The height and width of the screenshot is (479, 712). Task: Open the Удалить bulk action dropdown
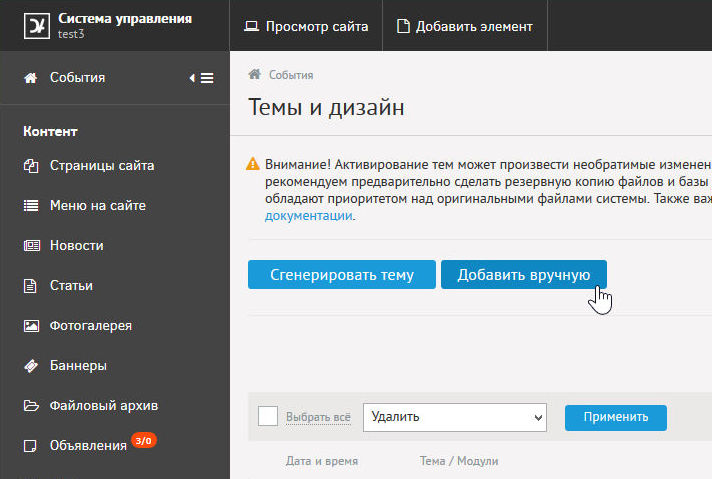pos(455,417)
